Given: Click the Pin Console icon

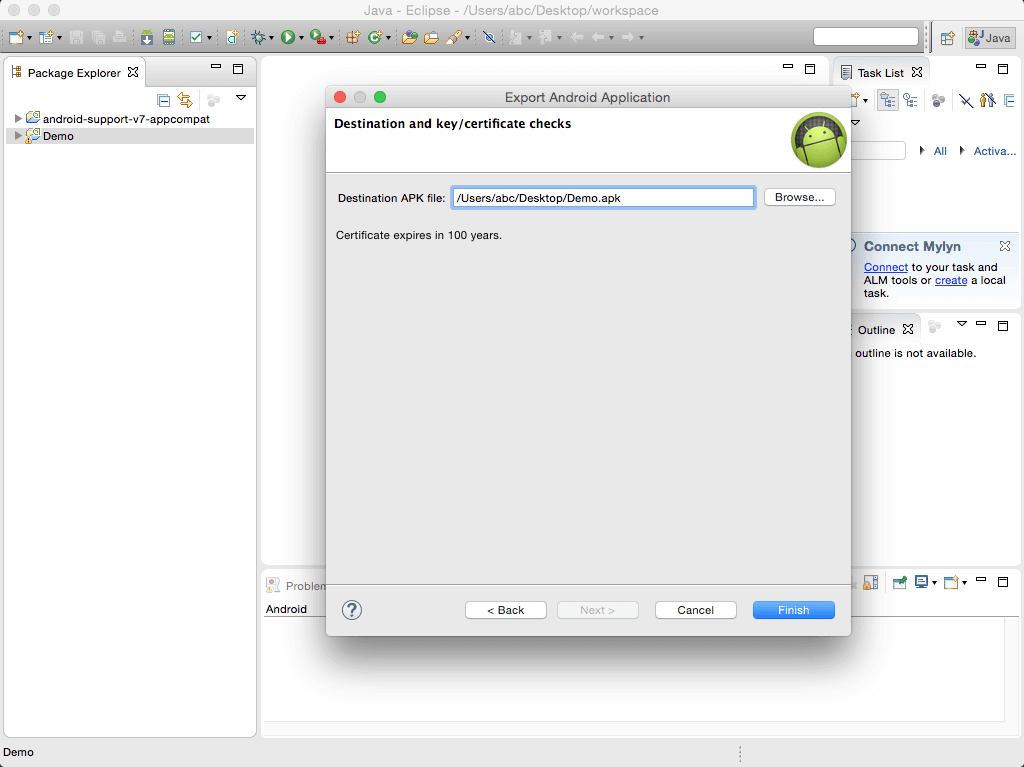Looking at the screenshot, I should [x=900, y=582].
